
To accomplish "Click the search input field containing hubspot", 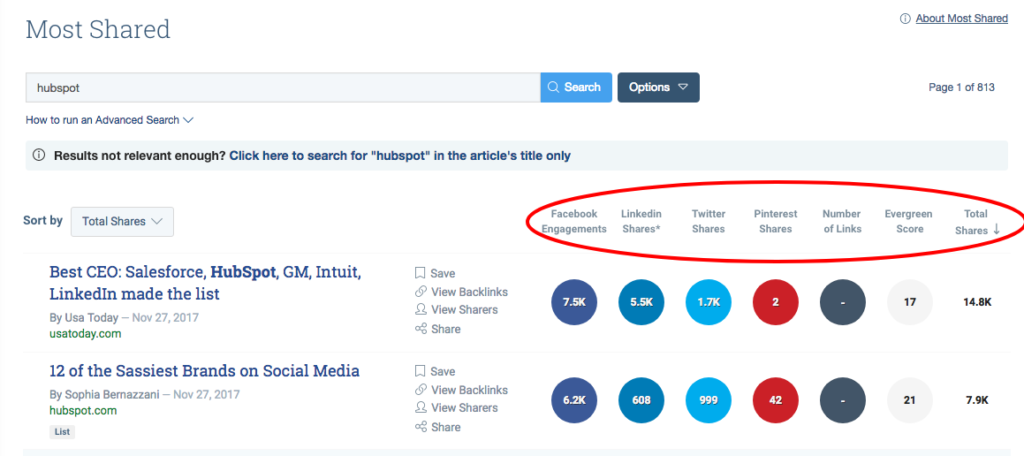I will (283, 87).
